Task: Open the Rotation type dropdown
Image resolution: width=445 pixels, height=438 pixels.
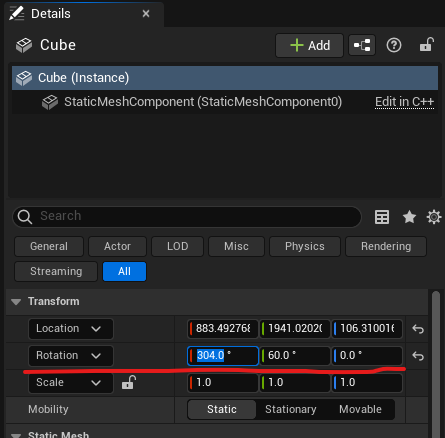Action: 71,356
